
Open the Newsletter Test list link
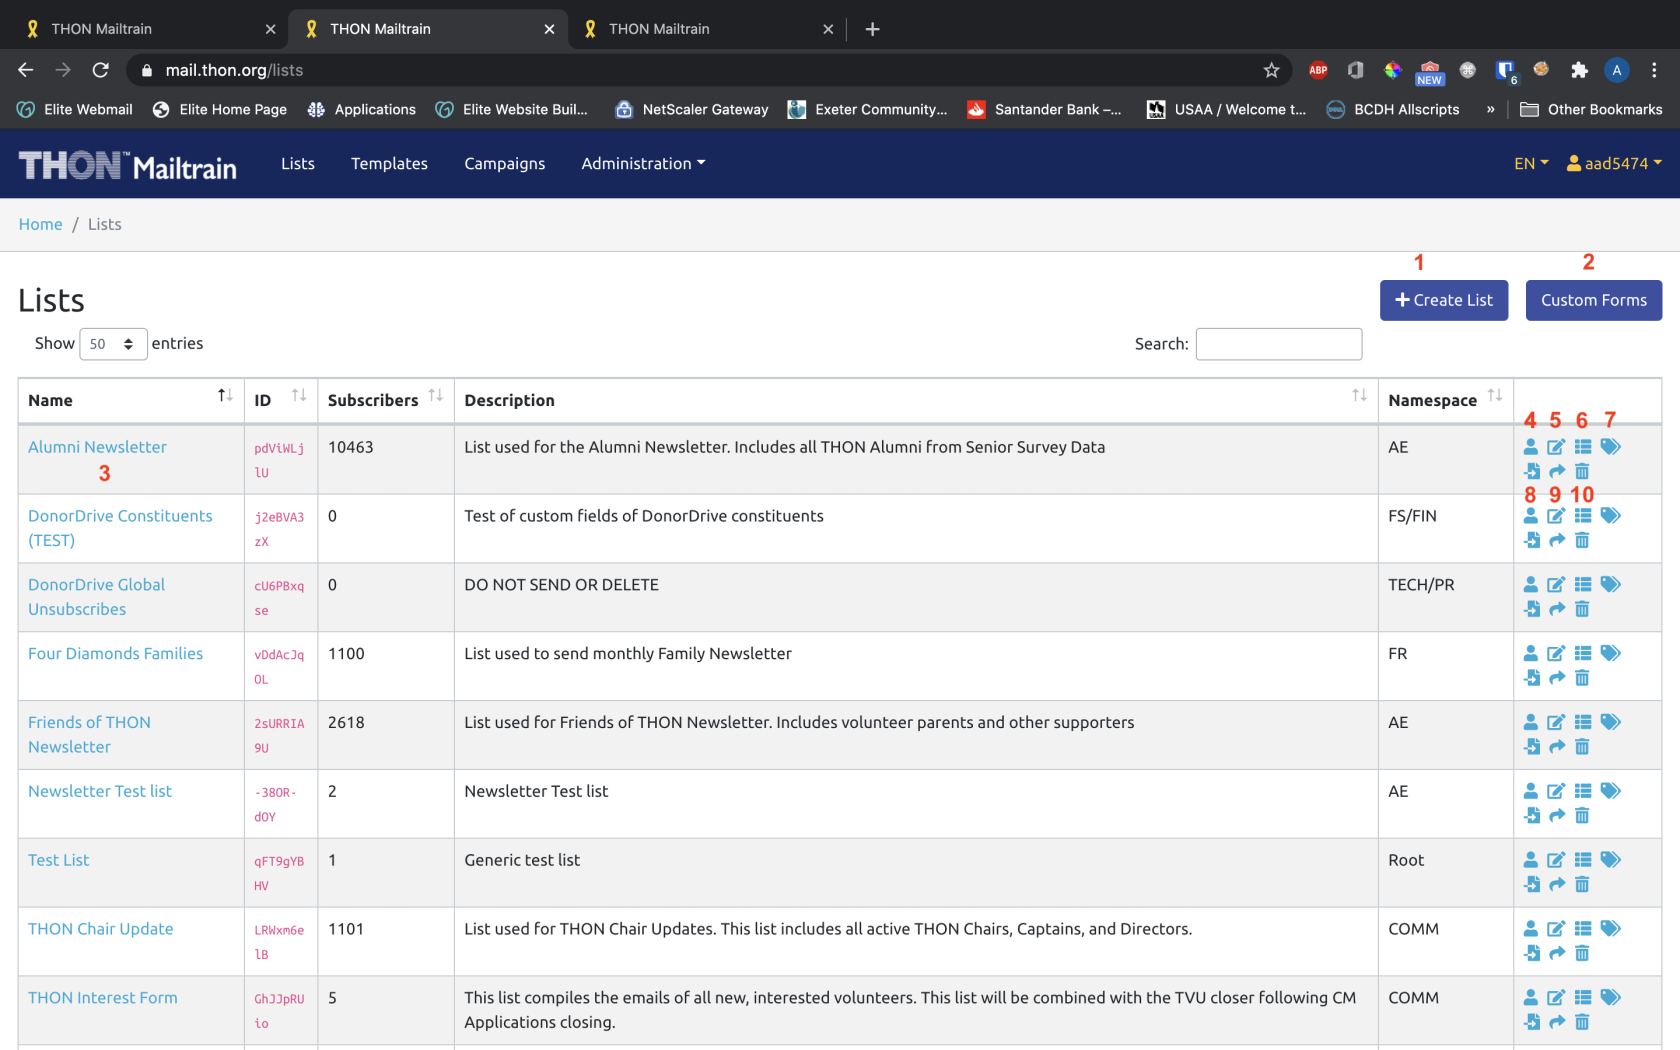click(x=100, y=791)
